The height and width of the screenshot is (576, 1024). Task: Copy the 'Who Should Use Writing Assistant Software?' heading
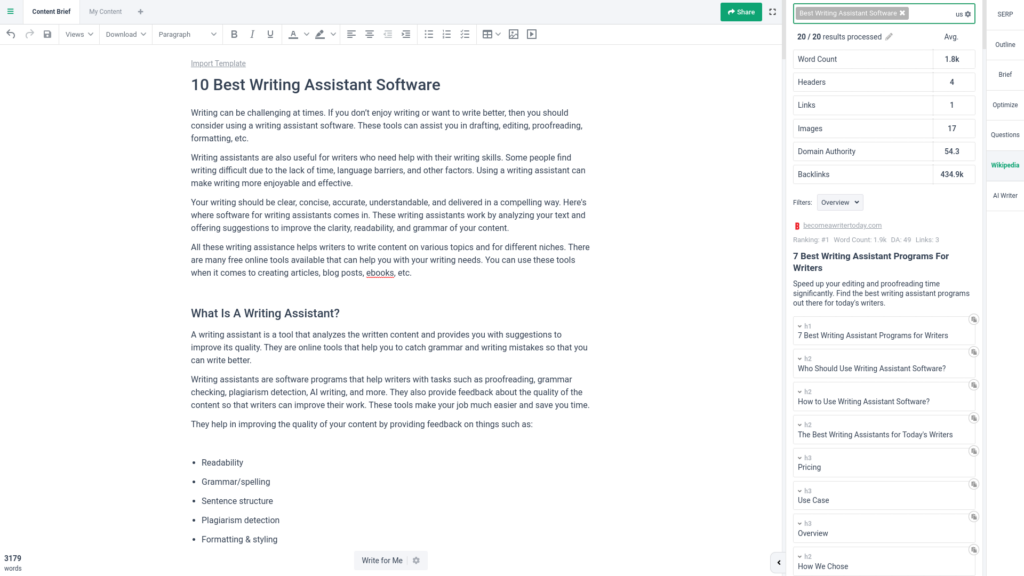click(x=974, y=352)
